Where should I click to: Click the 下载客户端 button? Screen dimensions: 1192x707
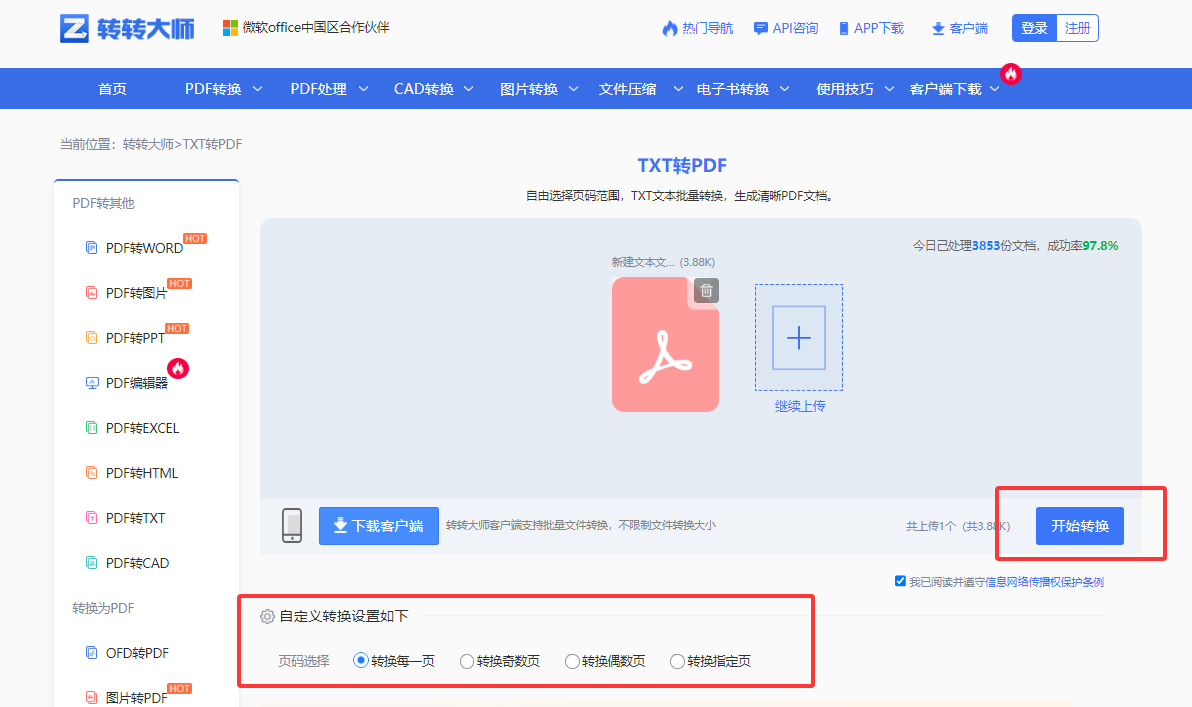379,526
